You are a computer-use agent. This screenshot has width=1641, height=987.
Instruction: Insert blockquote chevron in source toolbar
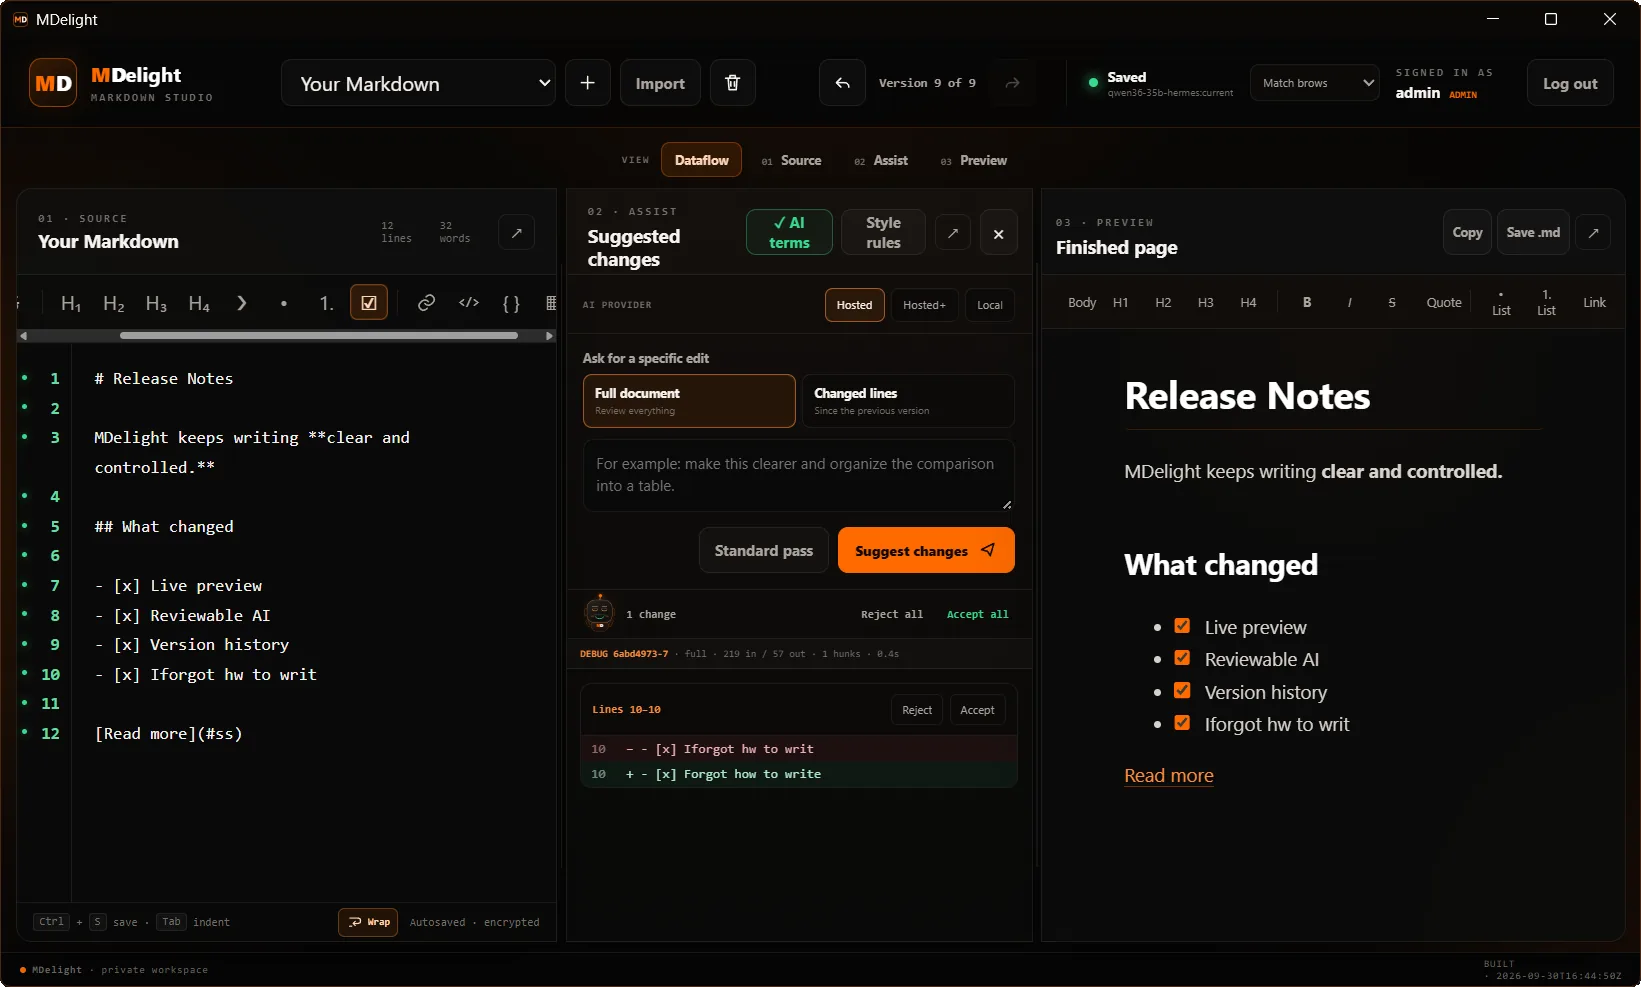pyautogui.click(x=241, y=303)
